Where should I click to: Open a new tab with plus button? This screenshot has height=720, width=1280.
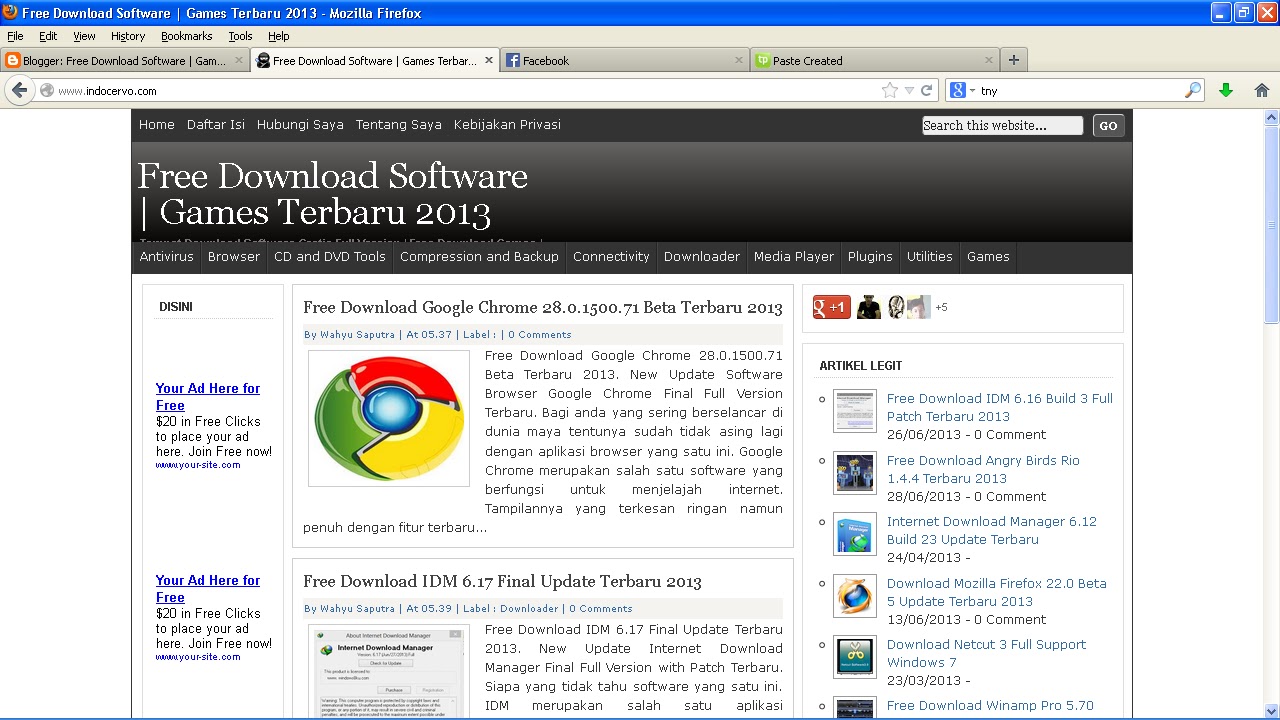point(1013,60)
